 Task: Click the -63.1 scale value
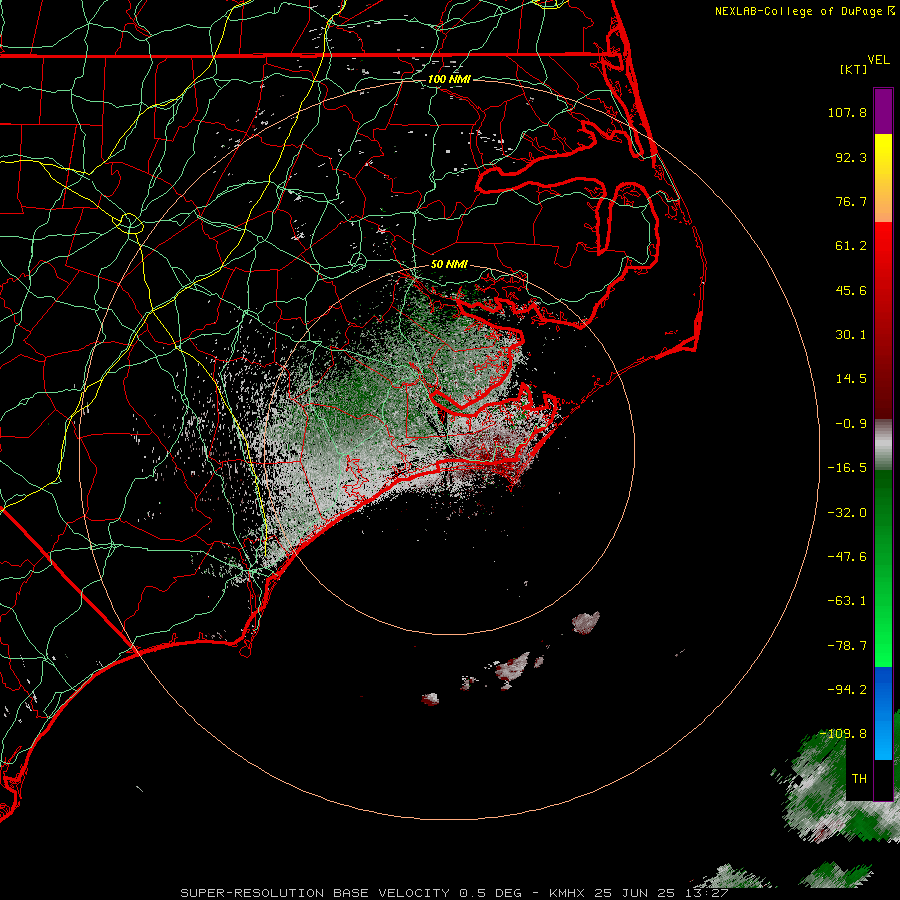(x=847, y=601)
